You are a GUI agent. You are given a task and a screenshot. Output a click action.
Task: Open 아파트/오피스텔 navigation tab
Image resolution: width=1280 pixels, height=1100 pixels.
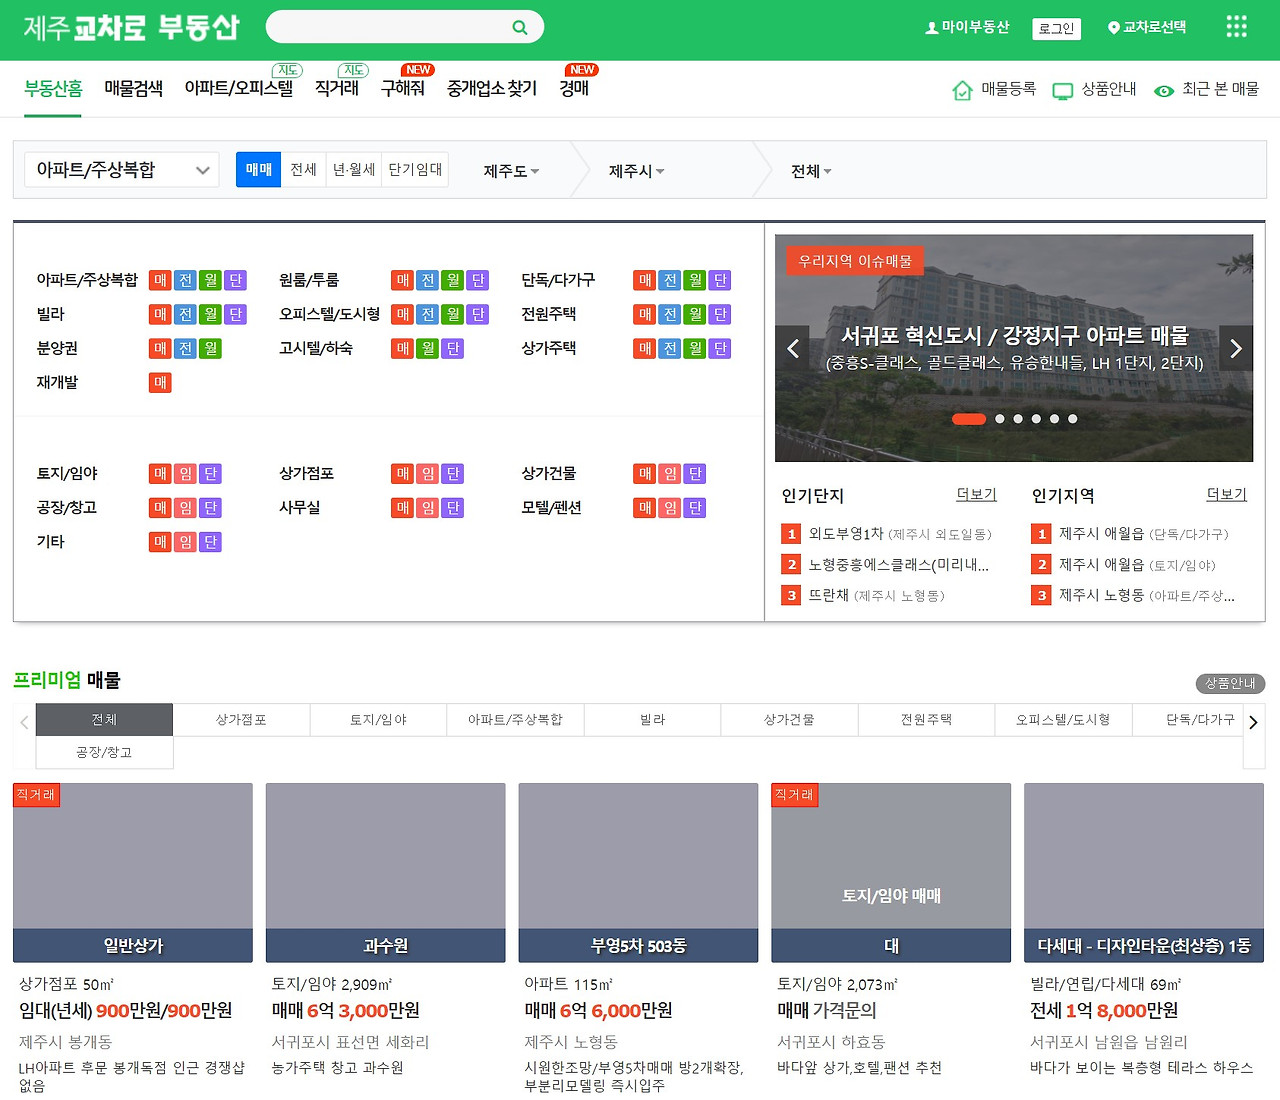(x=239, y=89)
